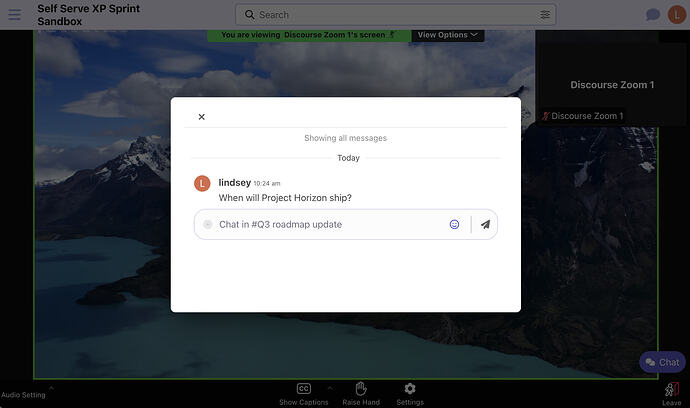The height and width of the screenshot is (408, 690).
Task: Click lindsey's avatar in the message
Action: coord(202,184)
